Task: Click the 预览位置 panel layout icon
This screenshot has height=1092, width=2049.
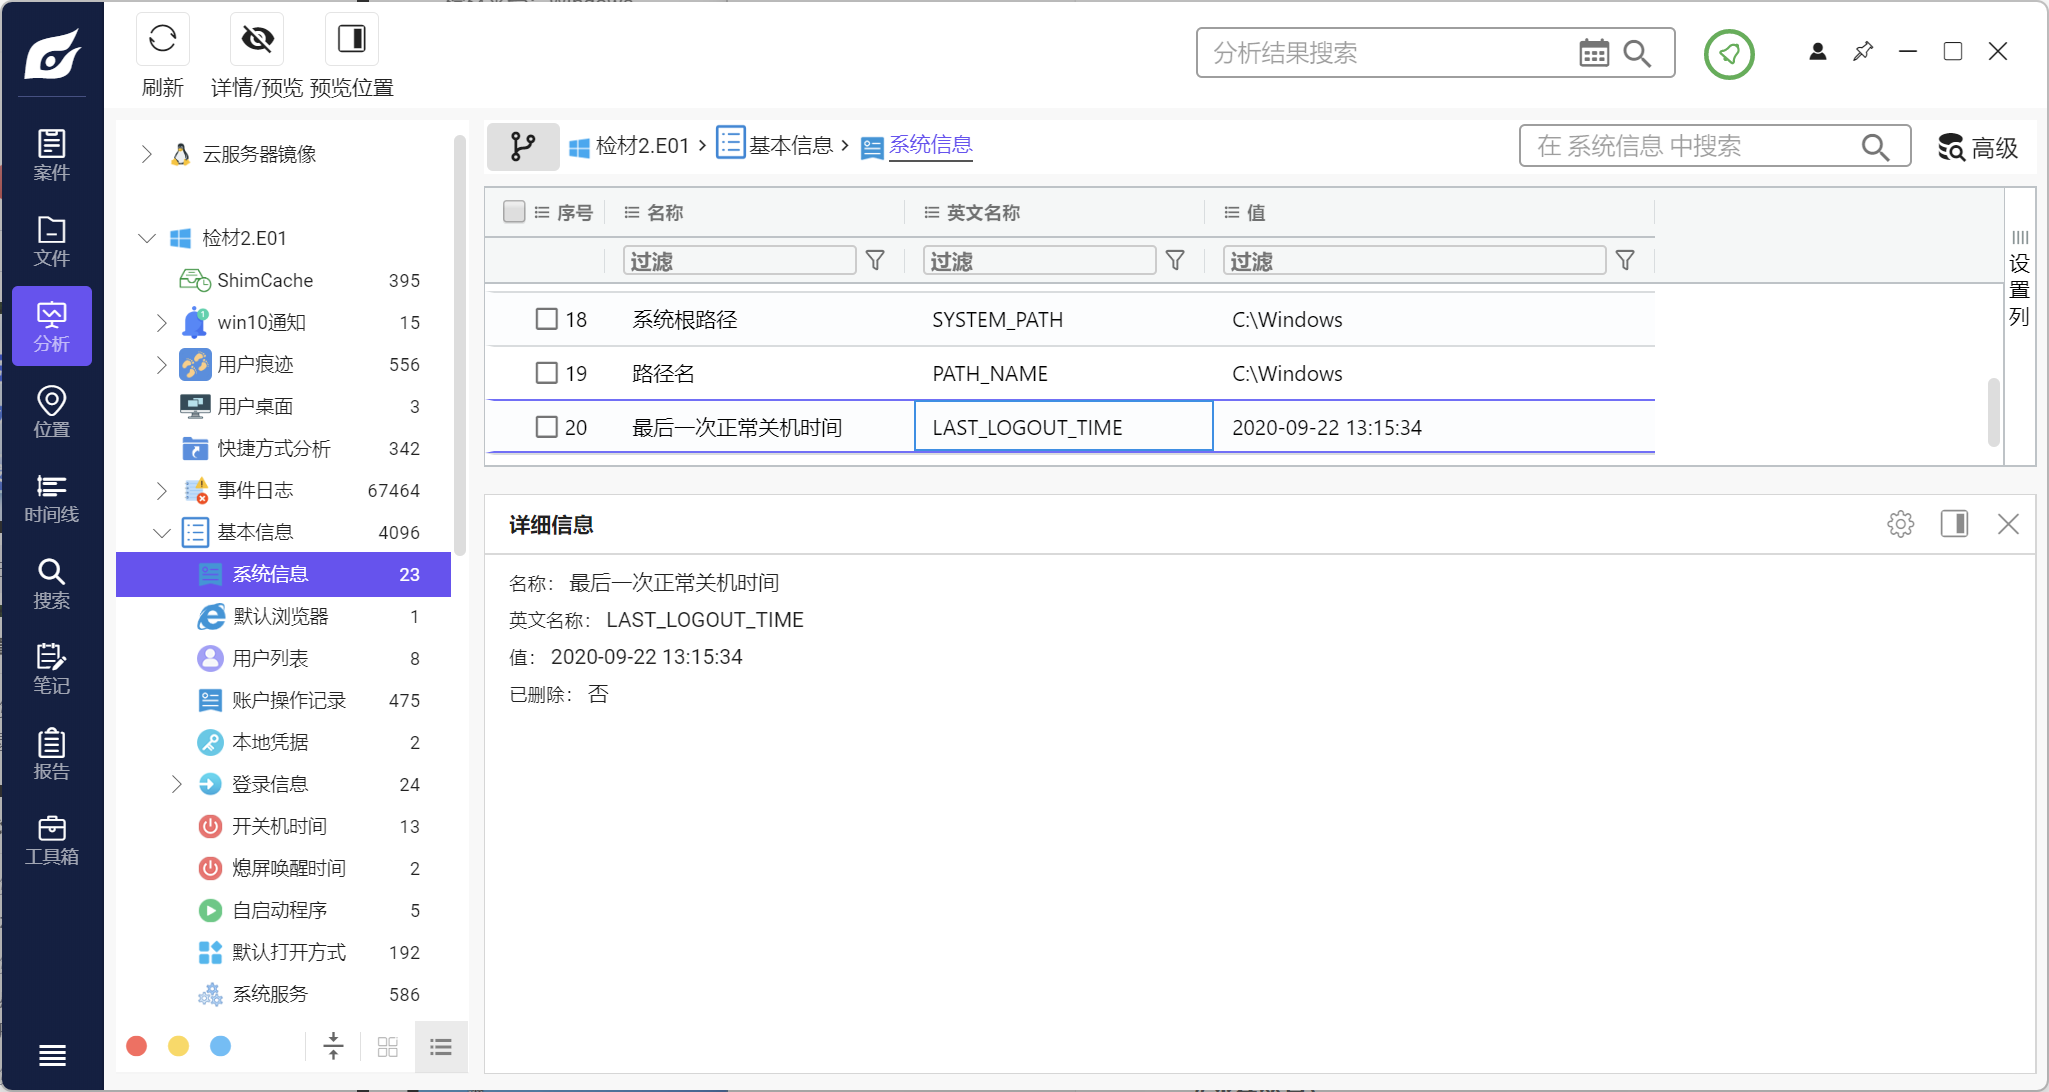Action: point(351,39)
